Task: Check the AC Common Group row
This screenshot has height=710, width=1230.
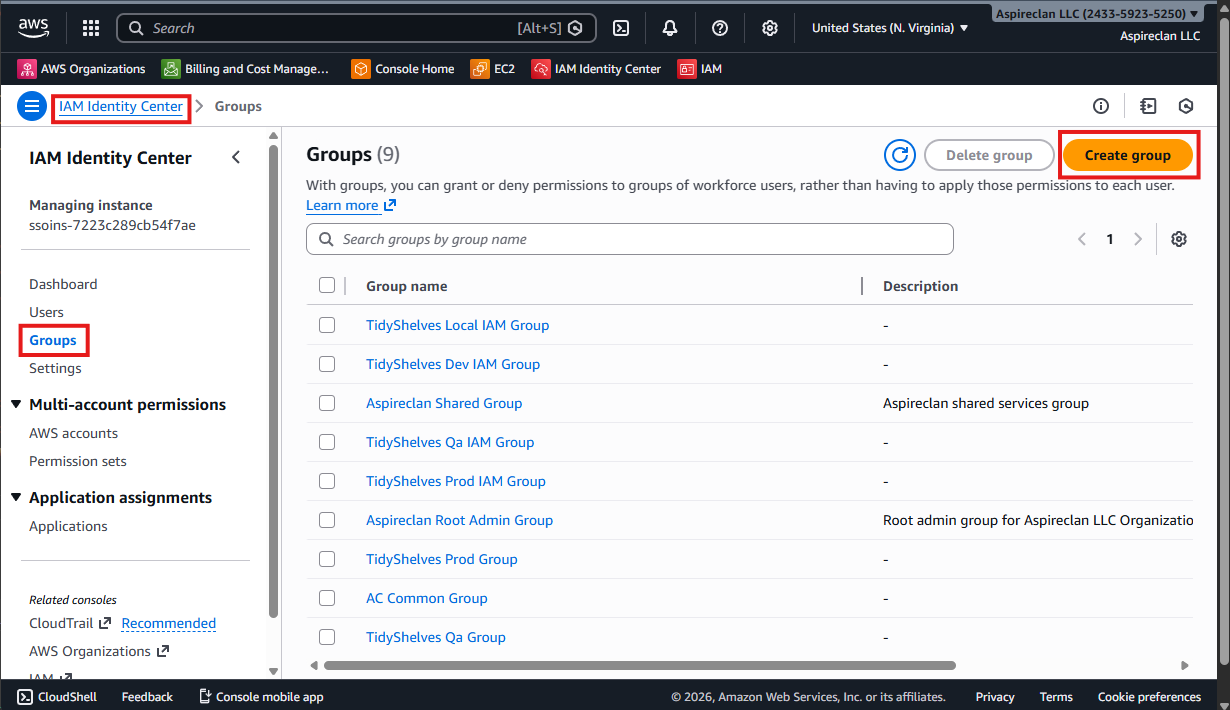Action: coord(327,598)
